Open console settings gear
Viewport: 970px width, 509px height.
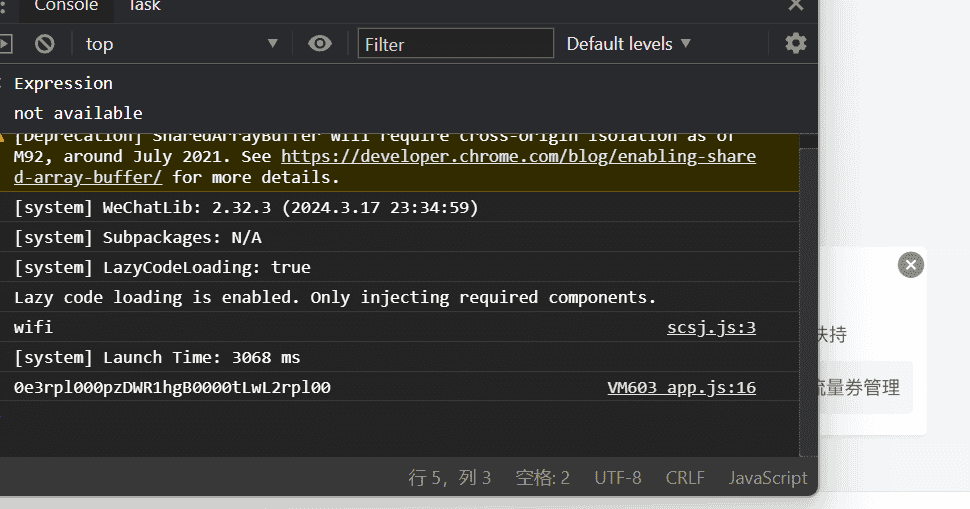[x=795, y=43]
